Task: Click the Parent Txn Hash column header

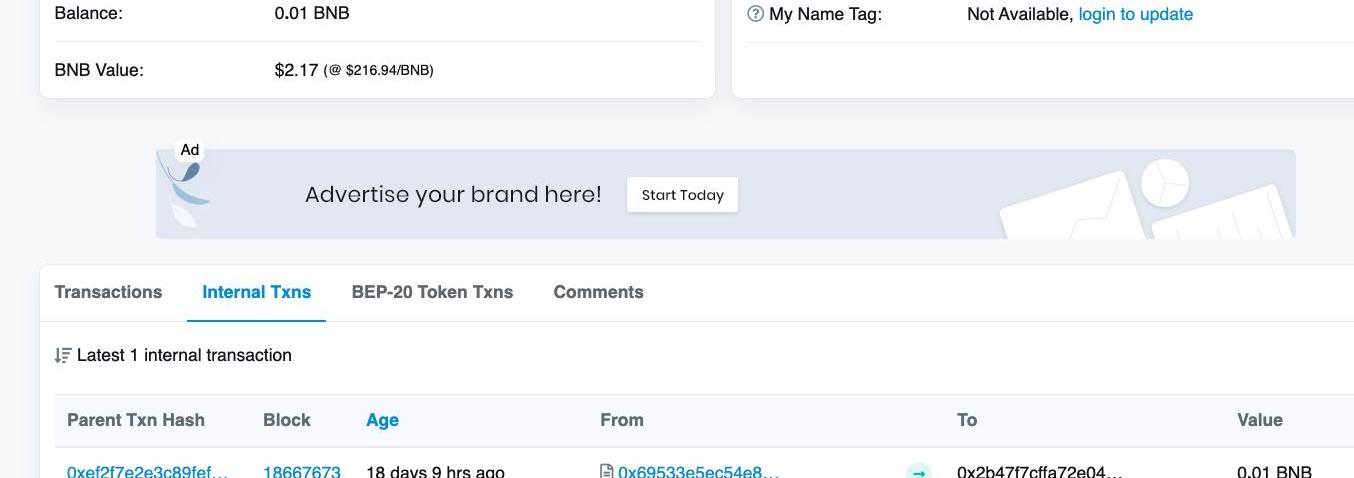Action: coord(136,420)
